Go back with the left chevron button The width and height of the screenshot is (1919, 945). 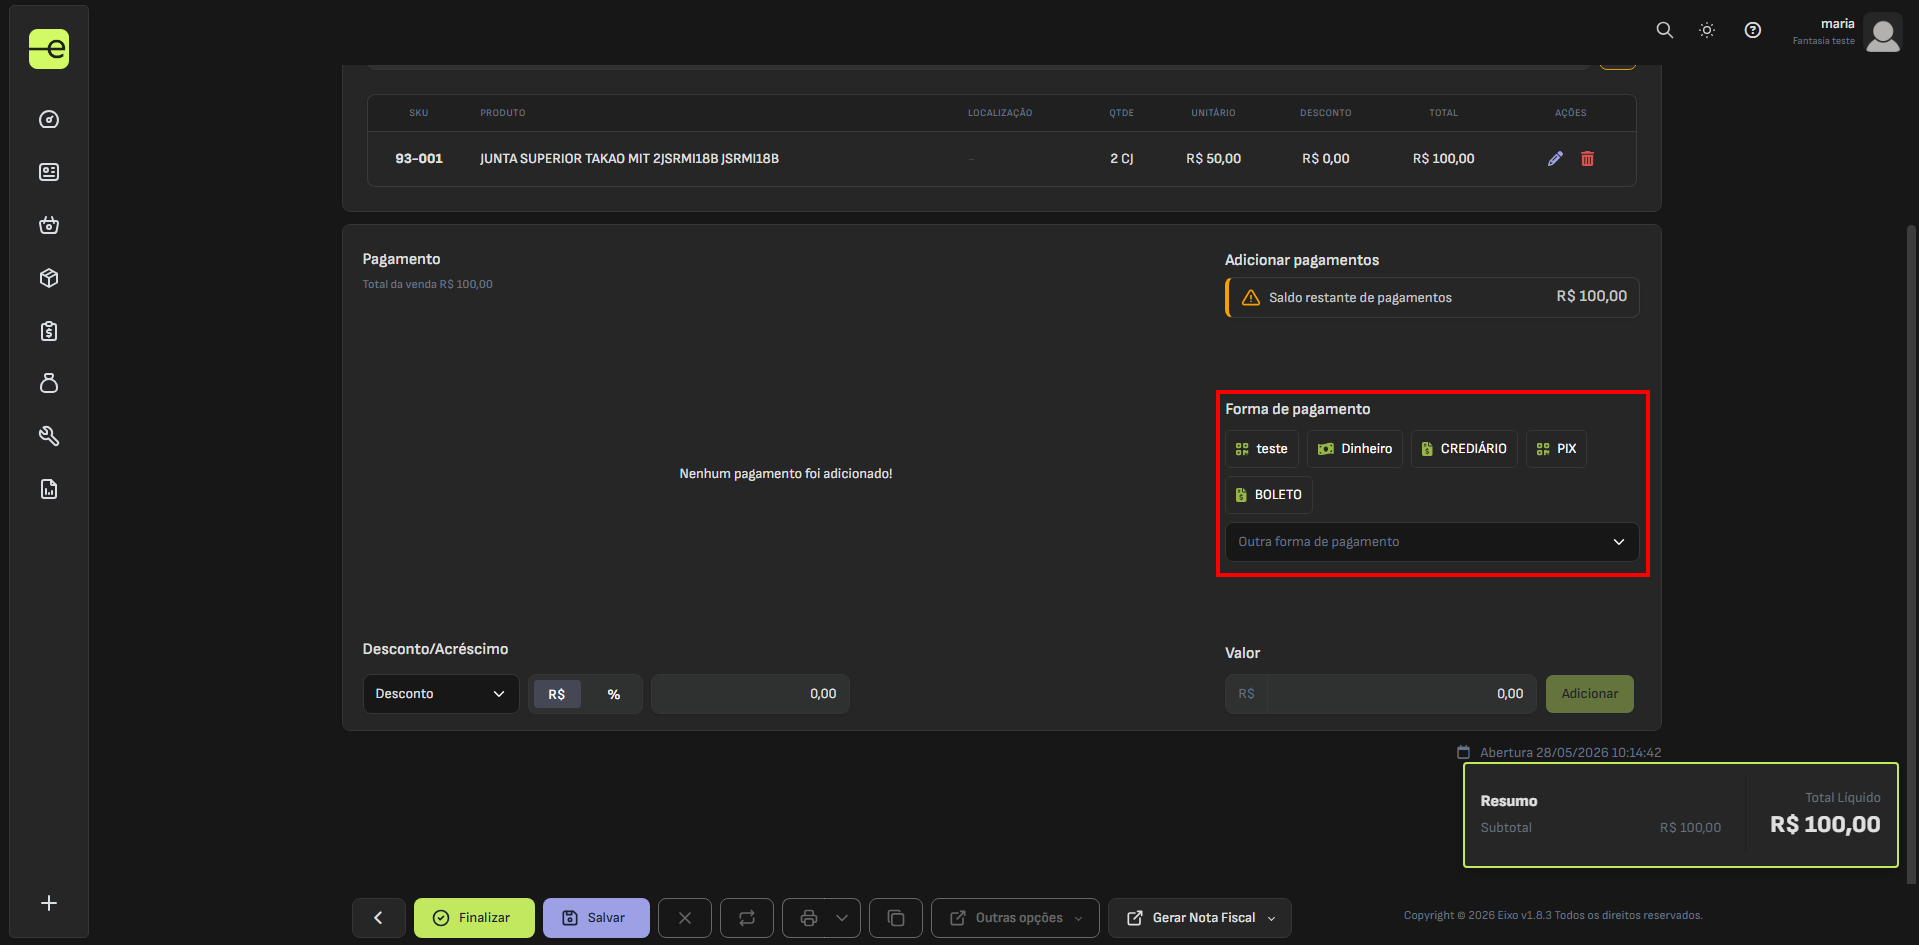pyautogui.click(x=378, y=918)
